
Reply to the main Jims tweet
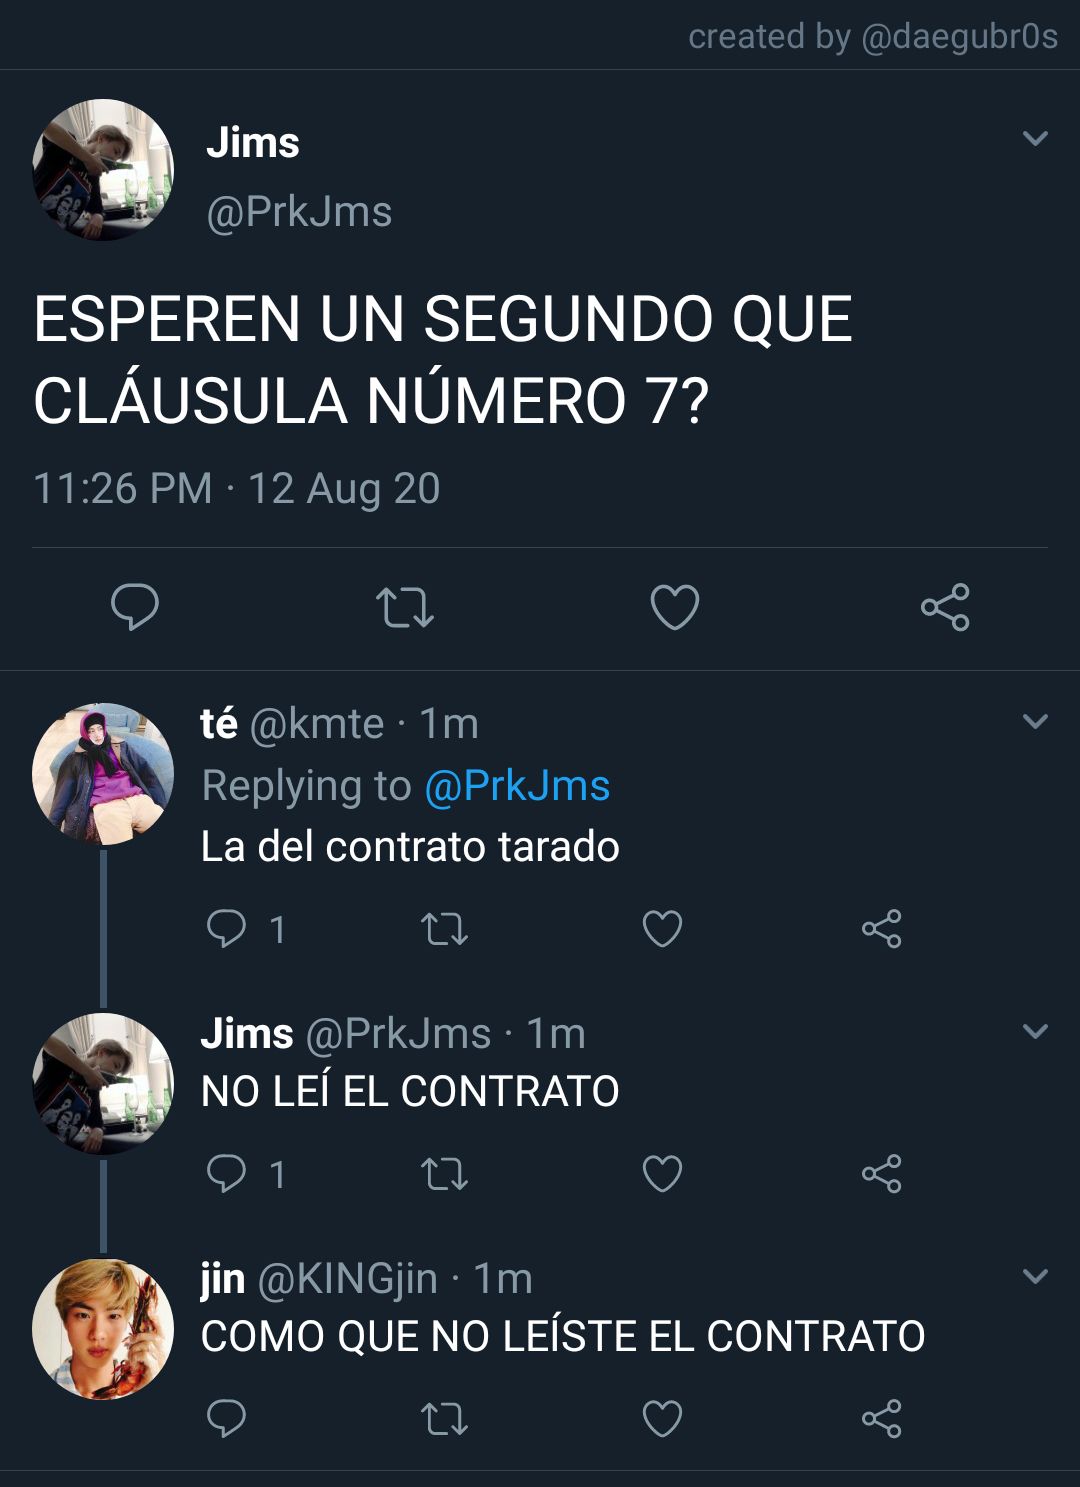pyautogui.click(x=135, y=607)
